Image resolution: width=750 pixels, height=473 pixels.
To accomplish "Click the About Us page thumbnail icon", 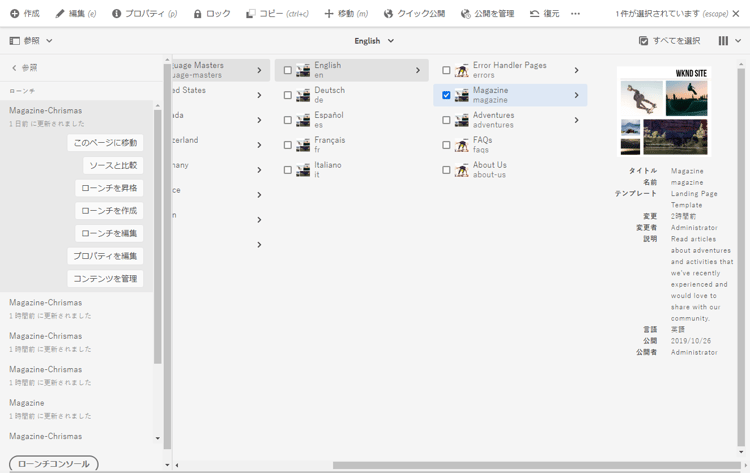I will 462,170.
